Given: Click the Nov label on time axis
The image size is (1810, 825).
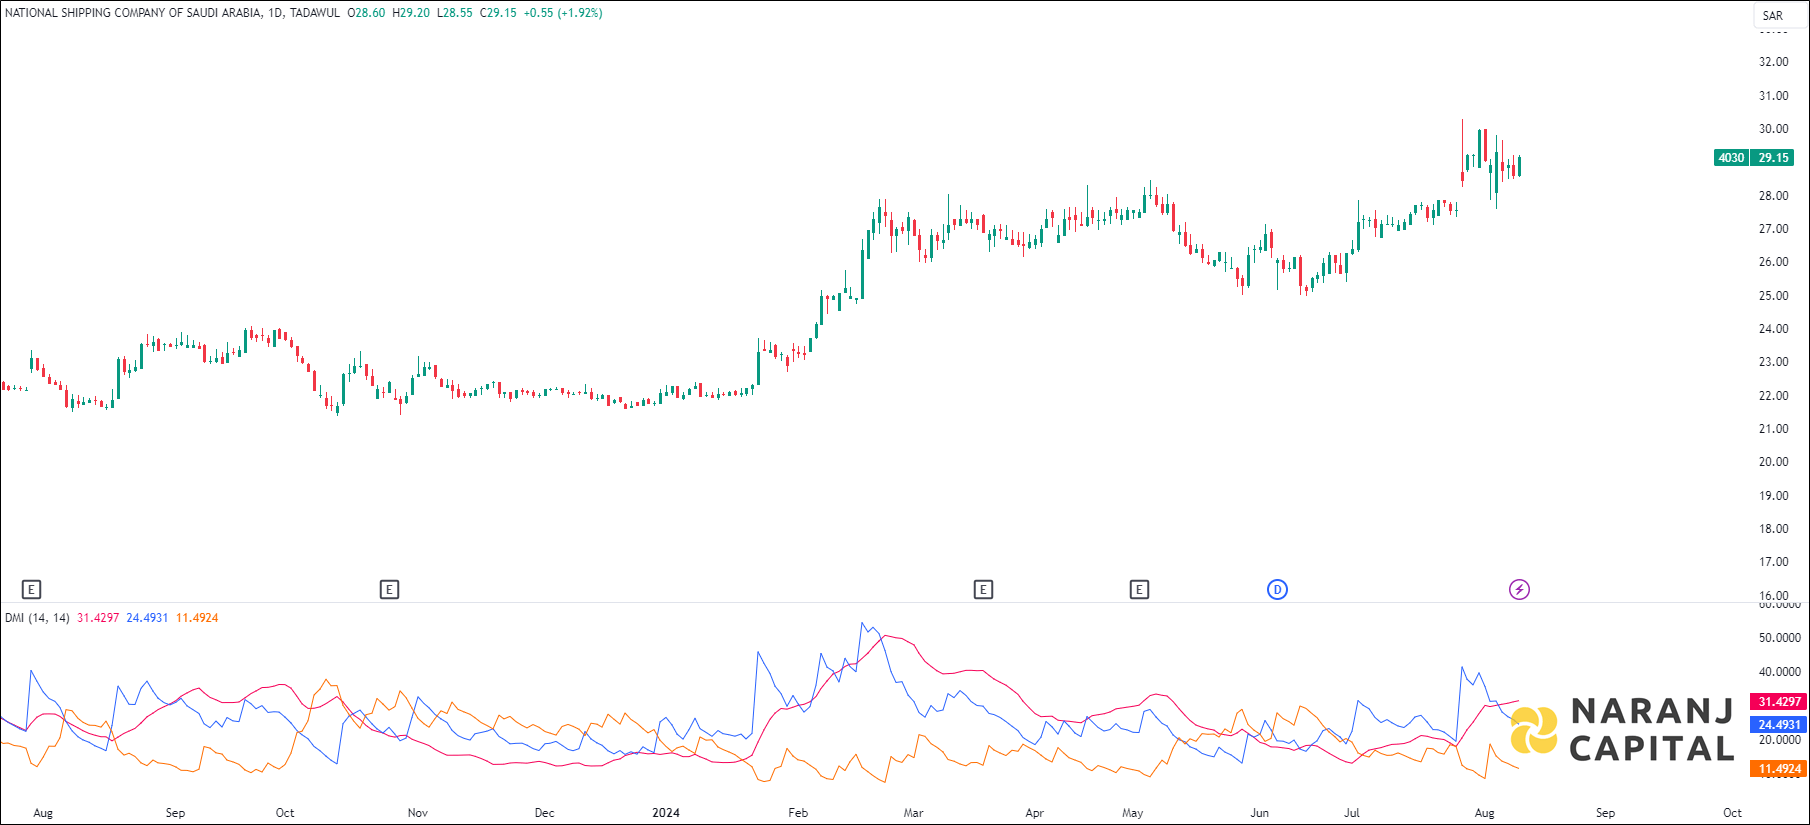Looking at the screenshot, I should pyautogui.click(x=418, y=813).
